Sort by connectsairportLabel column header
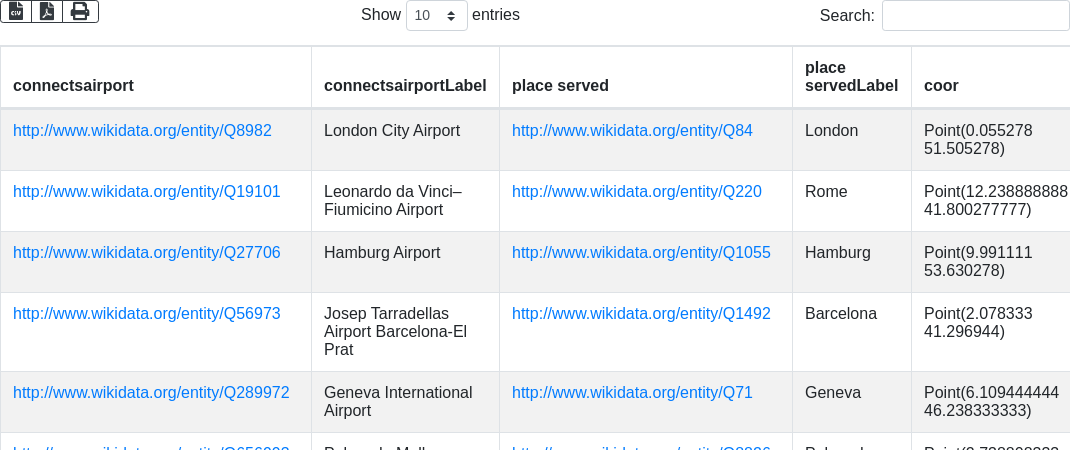1070x450 pixels. 405,86
